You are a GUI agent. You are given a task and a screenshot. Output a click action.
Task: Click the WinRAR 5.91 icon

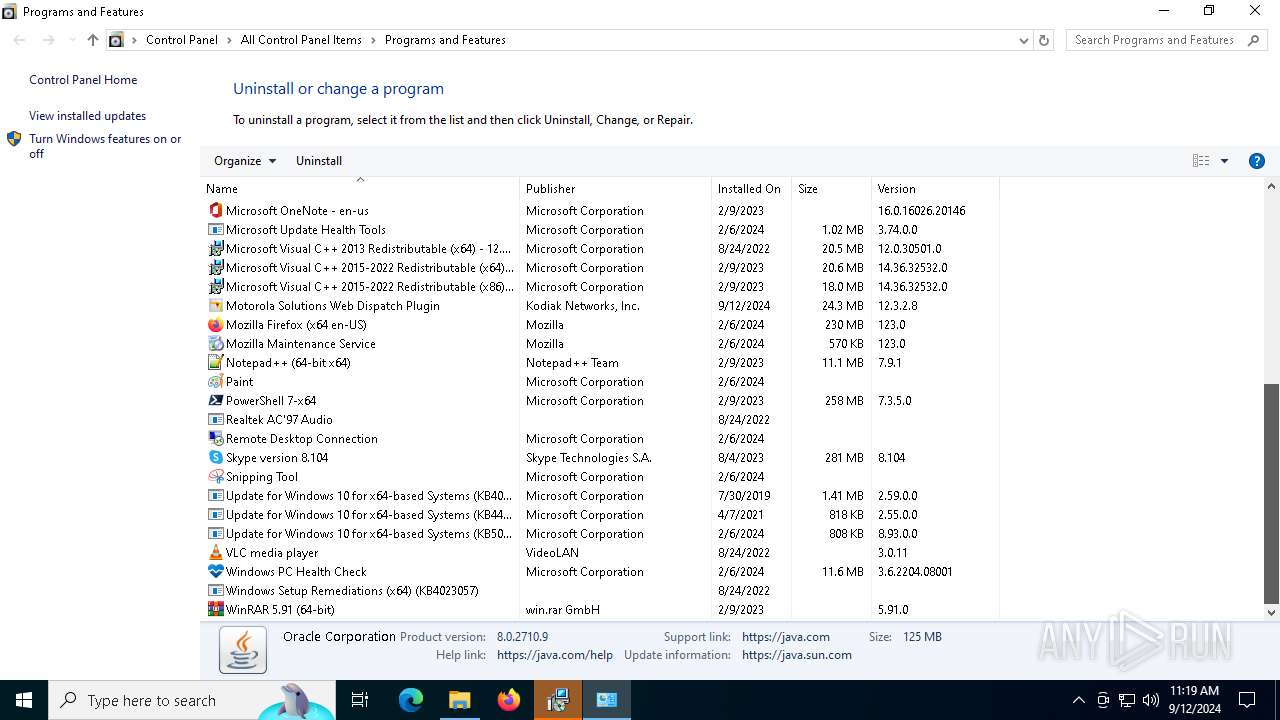pos(215,610)
